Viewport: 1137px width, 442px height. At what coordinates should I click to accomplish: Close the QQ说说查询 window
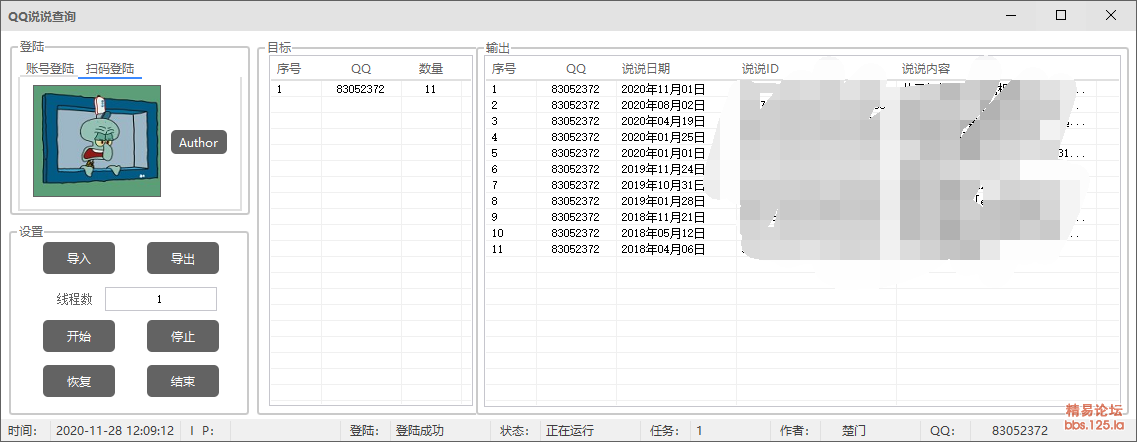(1111, 15)
